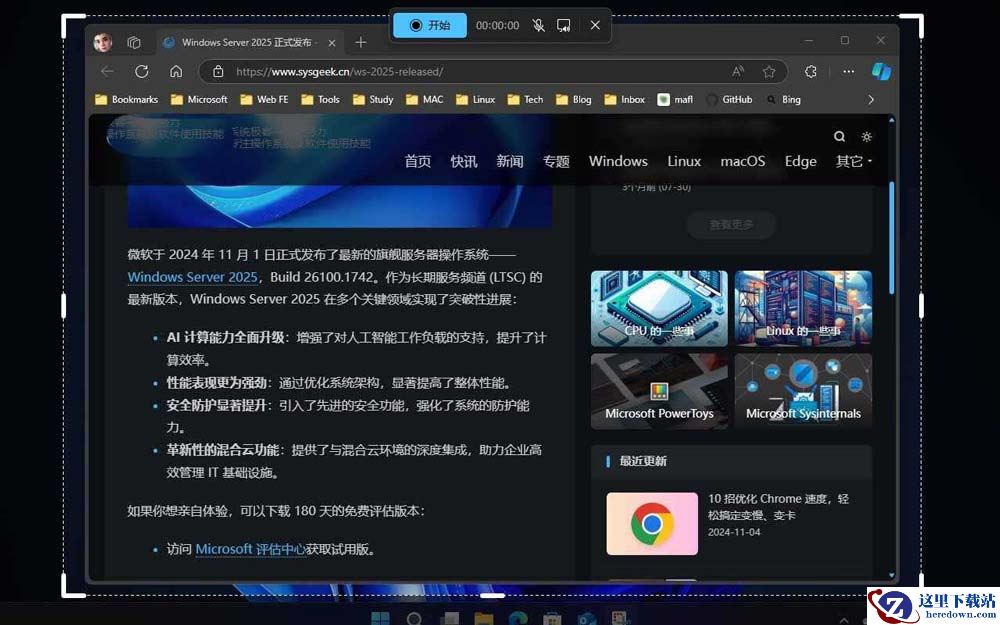Toggle the microphone mute icon in recorder bar
Image resolution: width=1000 pixels, height=625 pixels.
[x=539, y=26]
